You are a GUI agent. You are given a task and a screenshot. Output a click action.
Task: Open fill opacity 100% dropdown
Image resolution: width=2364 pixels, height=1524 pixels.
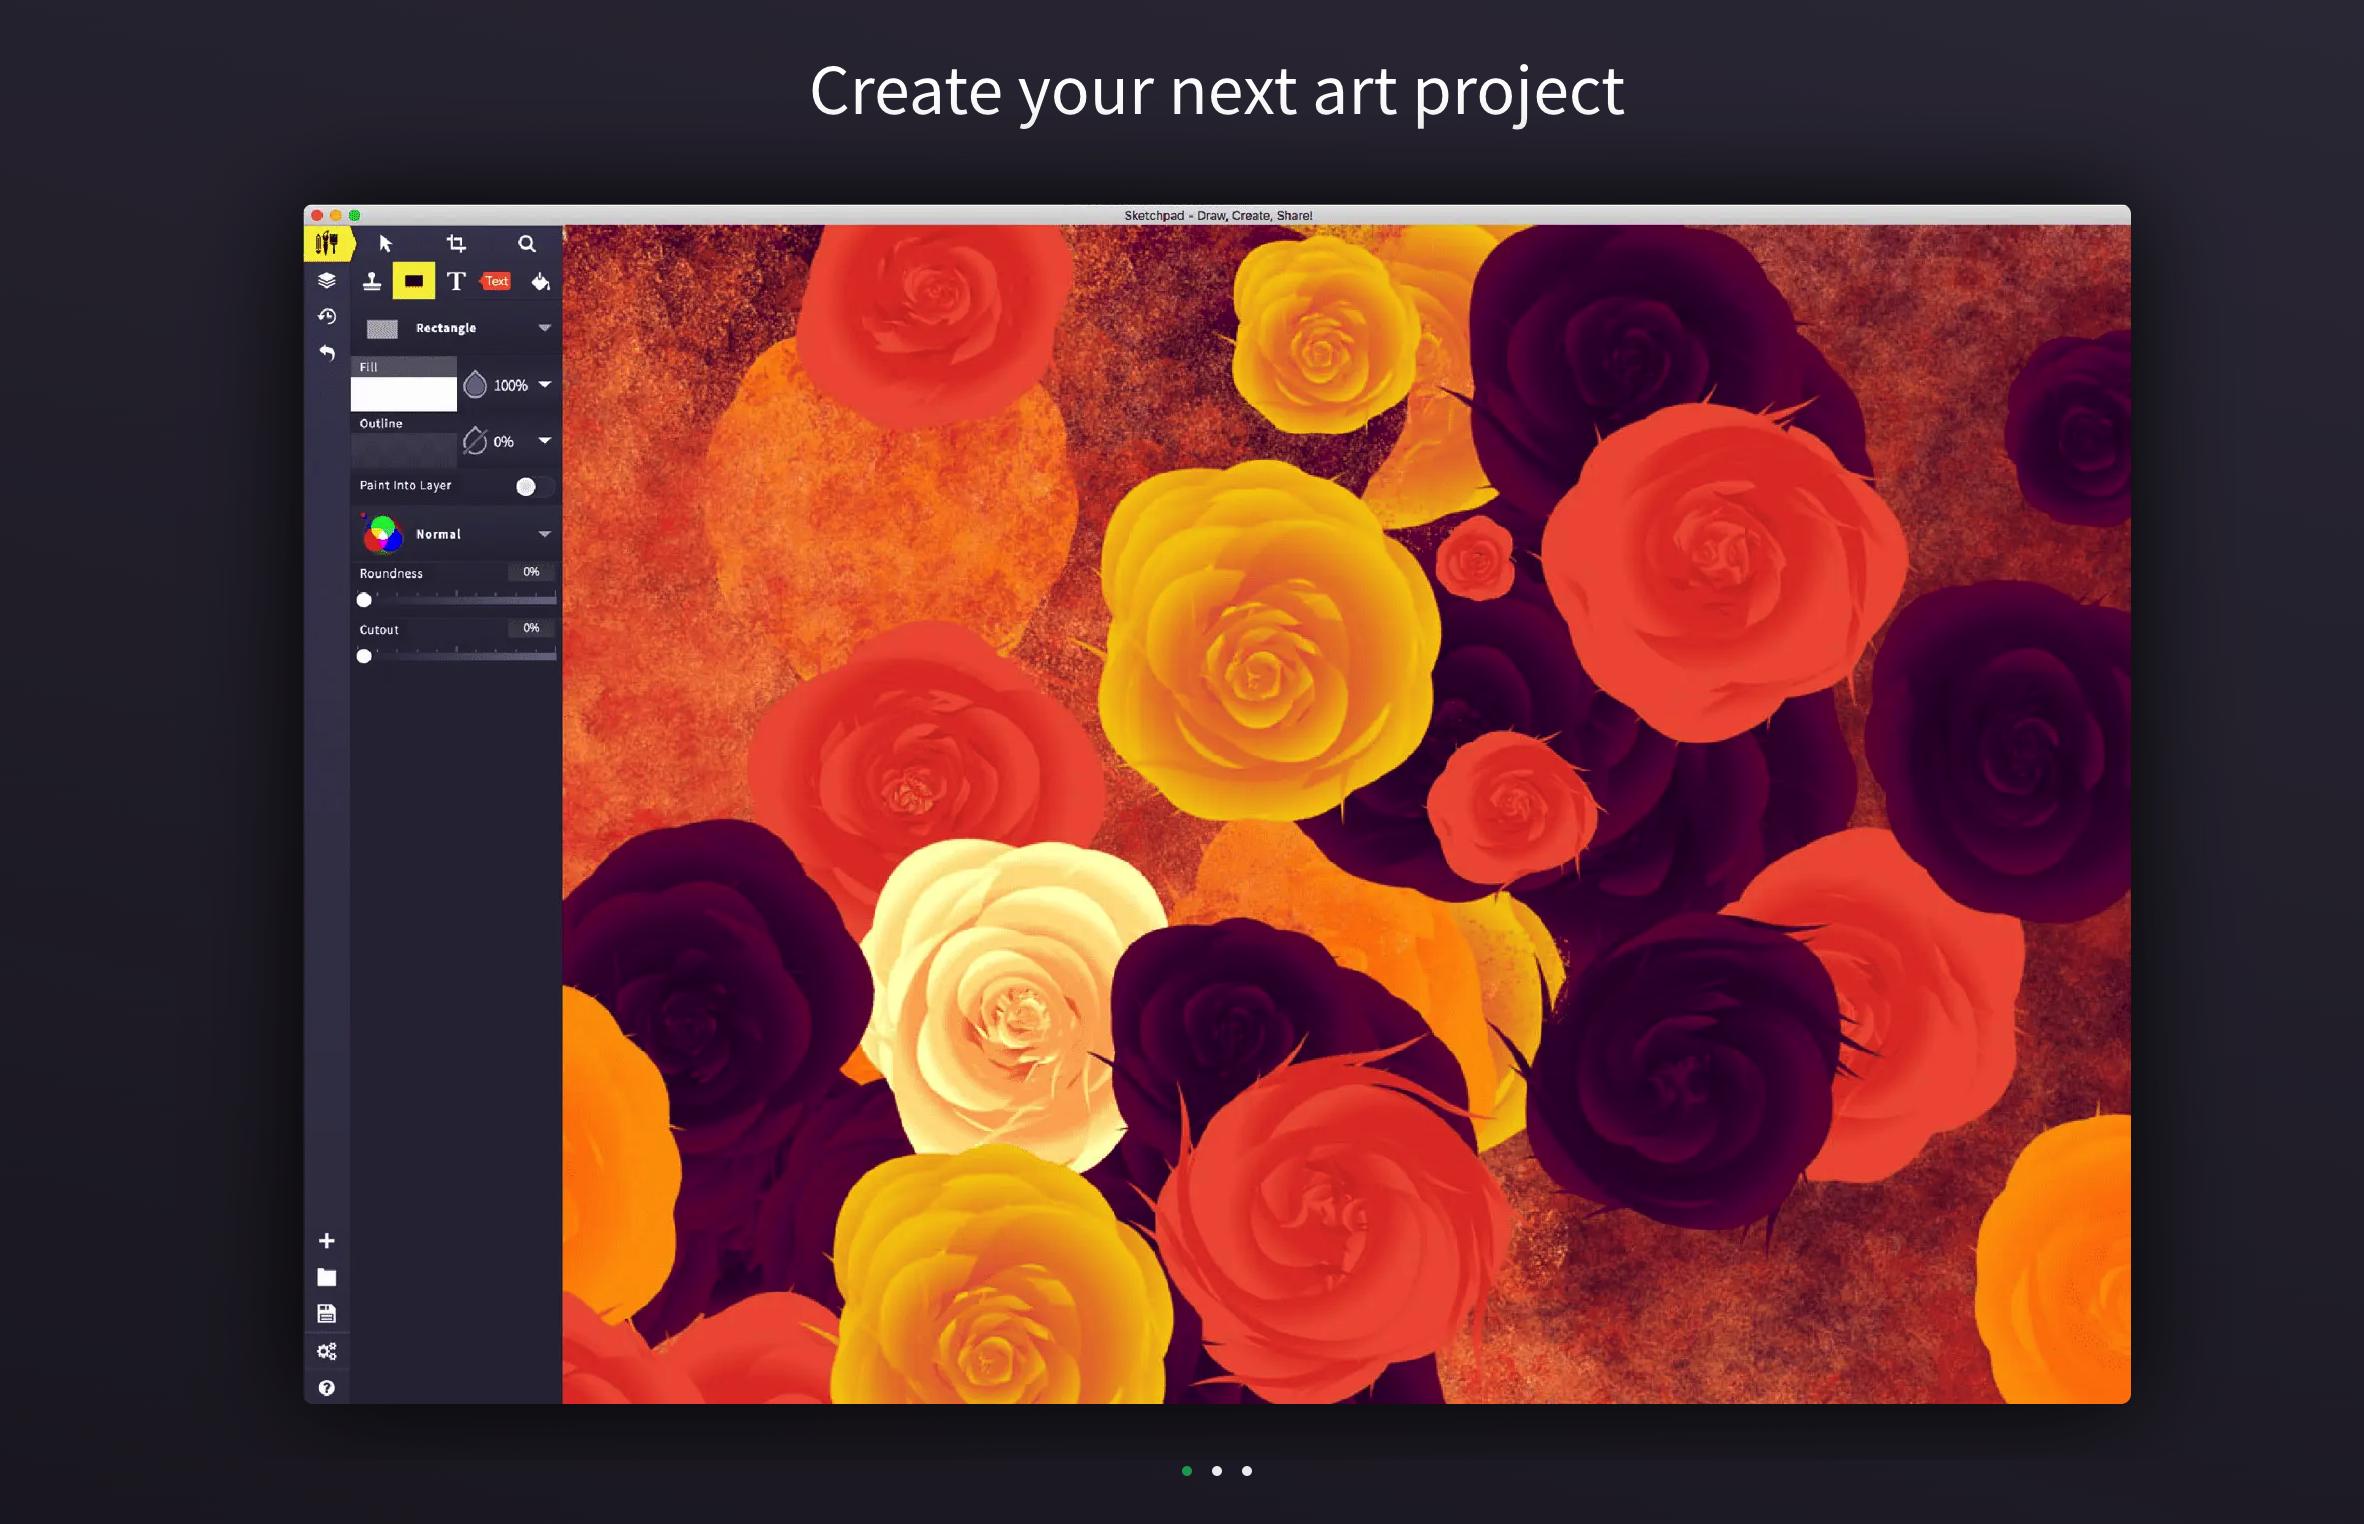click(544, 385)
